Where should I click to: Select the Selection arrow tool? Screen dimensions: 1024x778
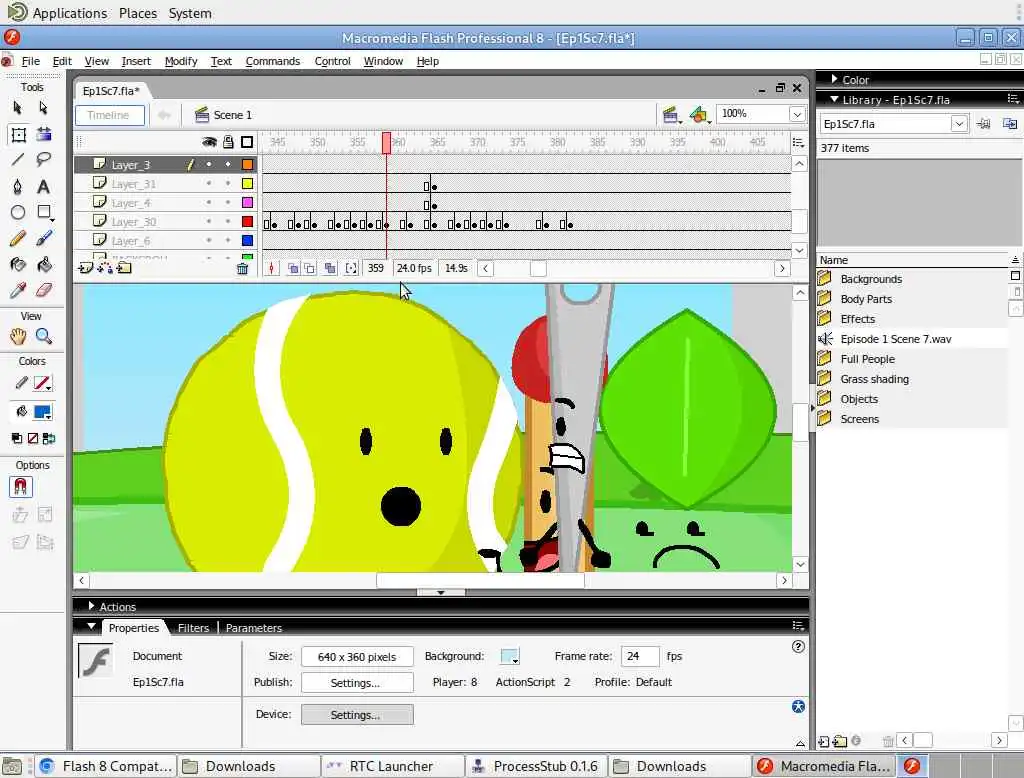18,108
